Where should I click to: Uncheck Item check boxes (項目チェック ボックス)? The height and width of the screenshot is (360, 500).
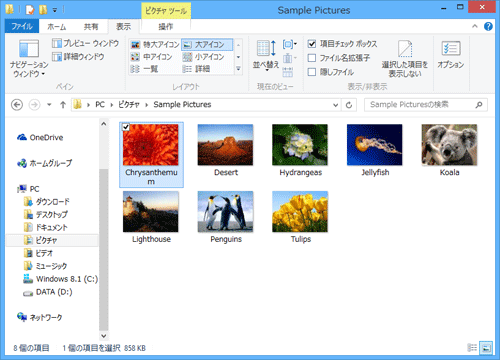[312, 44]
